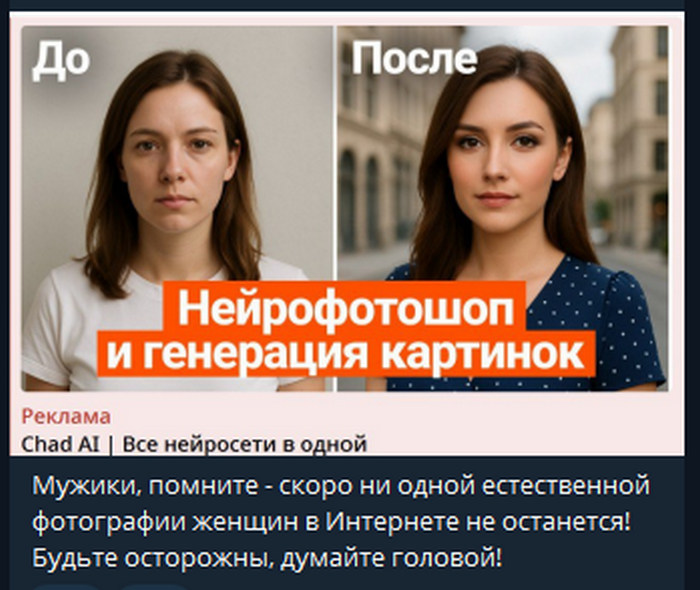Click the orange 'Нейрофотошоп' banner
The height and width of the screenshot is (590, 700).
click(345, 307)
